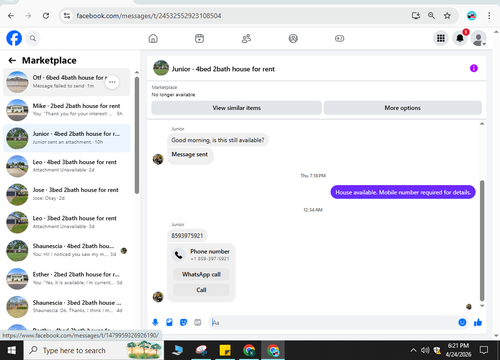This screenshot has height=360, width=500.
Task: Open the Friends icon in top navigation
Action: (246, 39)
